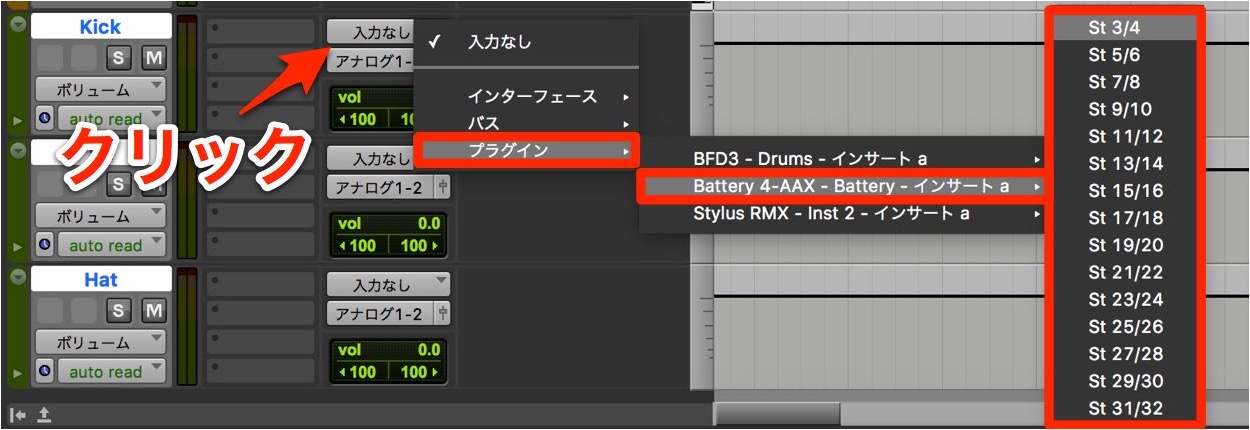This screenshot has width=1250, height=430.
Task: Click the timebase clock icon on Hat track
Action: [45, 372]
